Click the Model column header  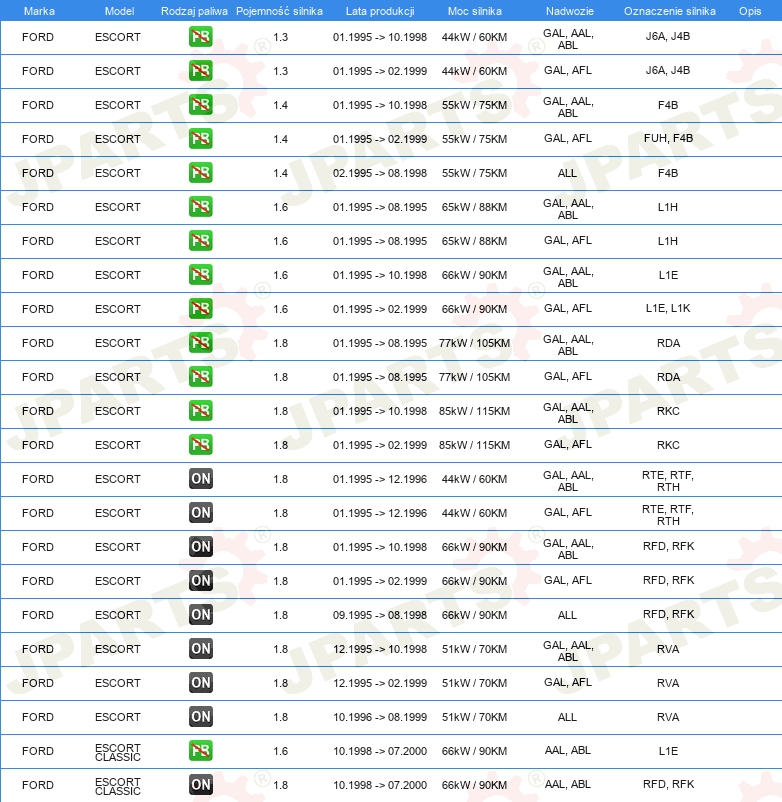[x=119, y=11]
